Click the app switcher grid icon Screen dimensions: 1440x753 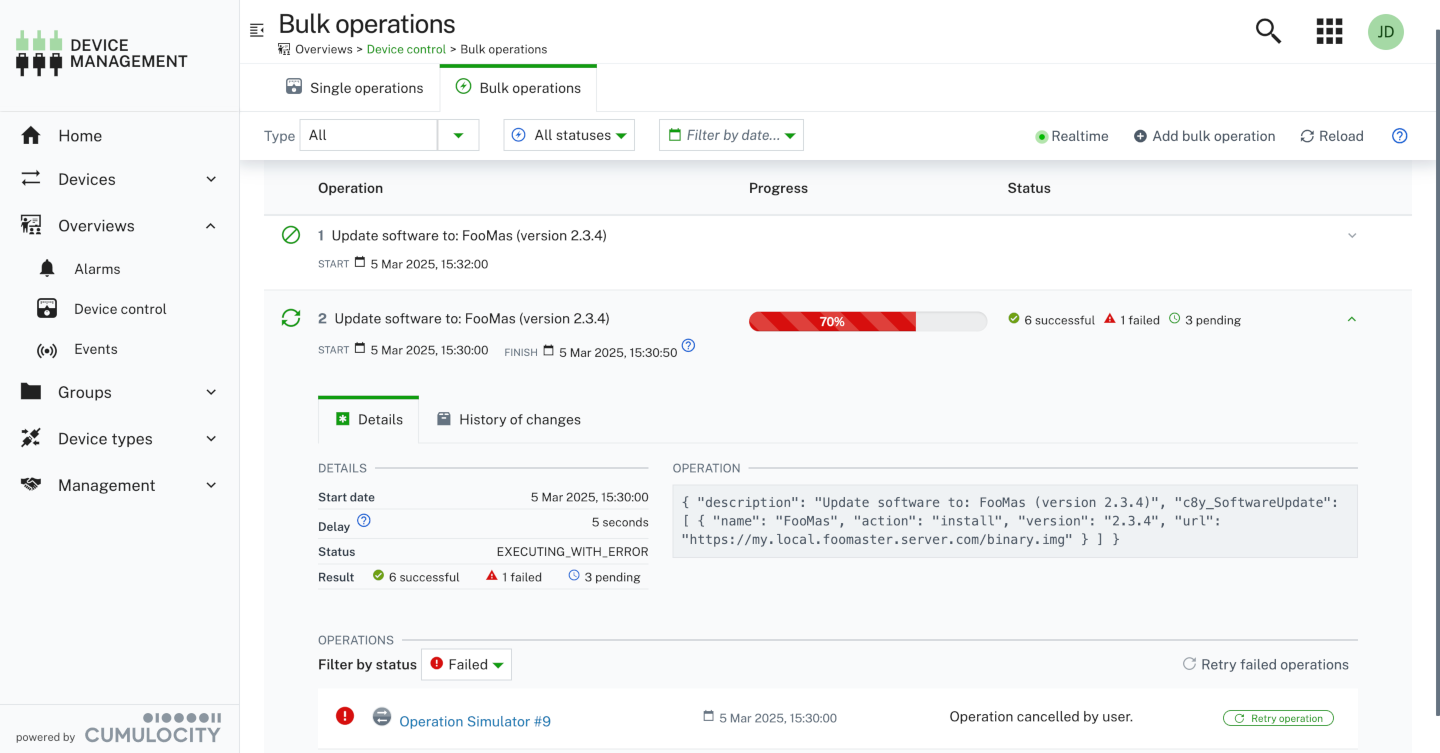1328,31
